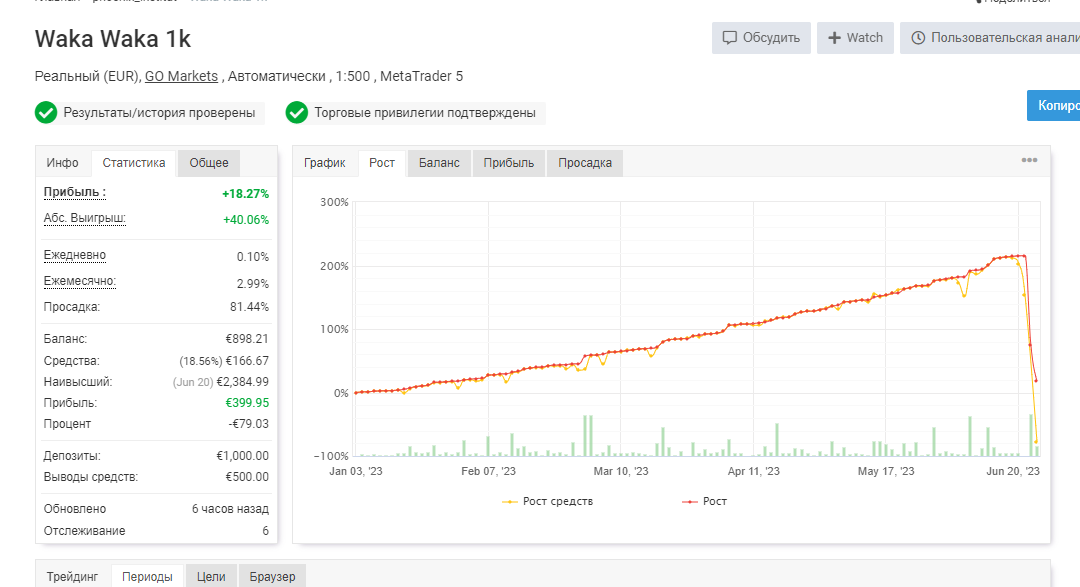Click the Jan 03, '23 axis label
Screen dimensions: 1080x587
point(355,471)
